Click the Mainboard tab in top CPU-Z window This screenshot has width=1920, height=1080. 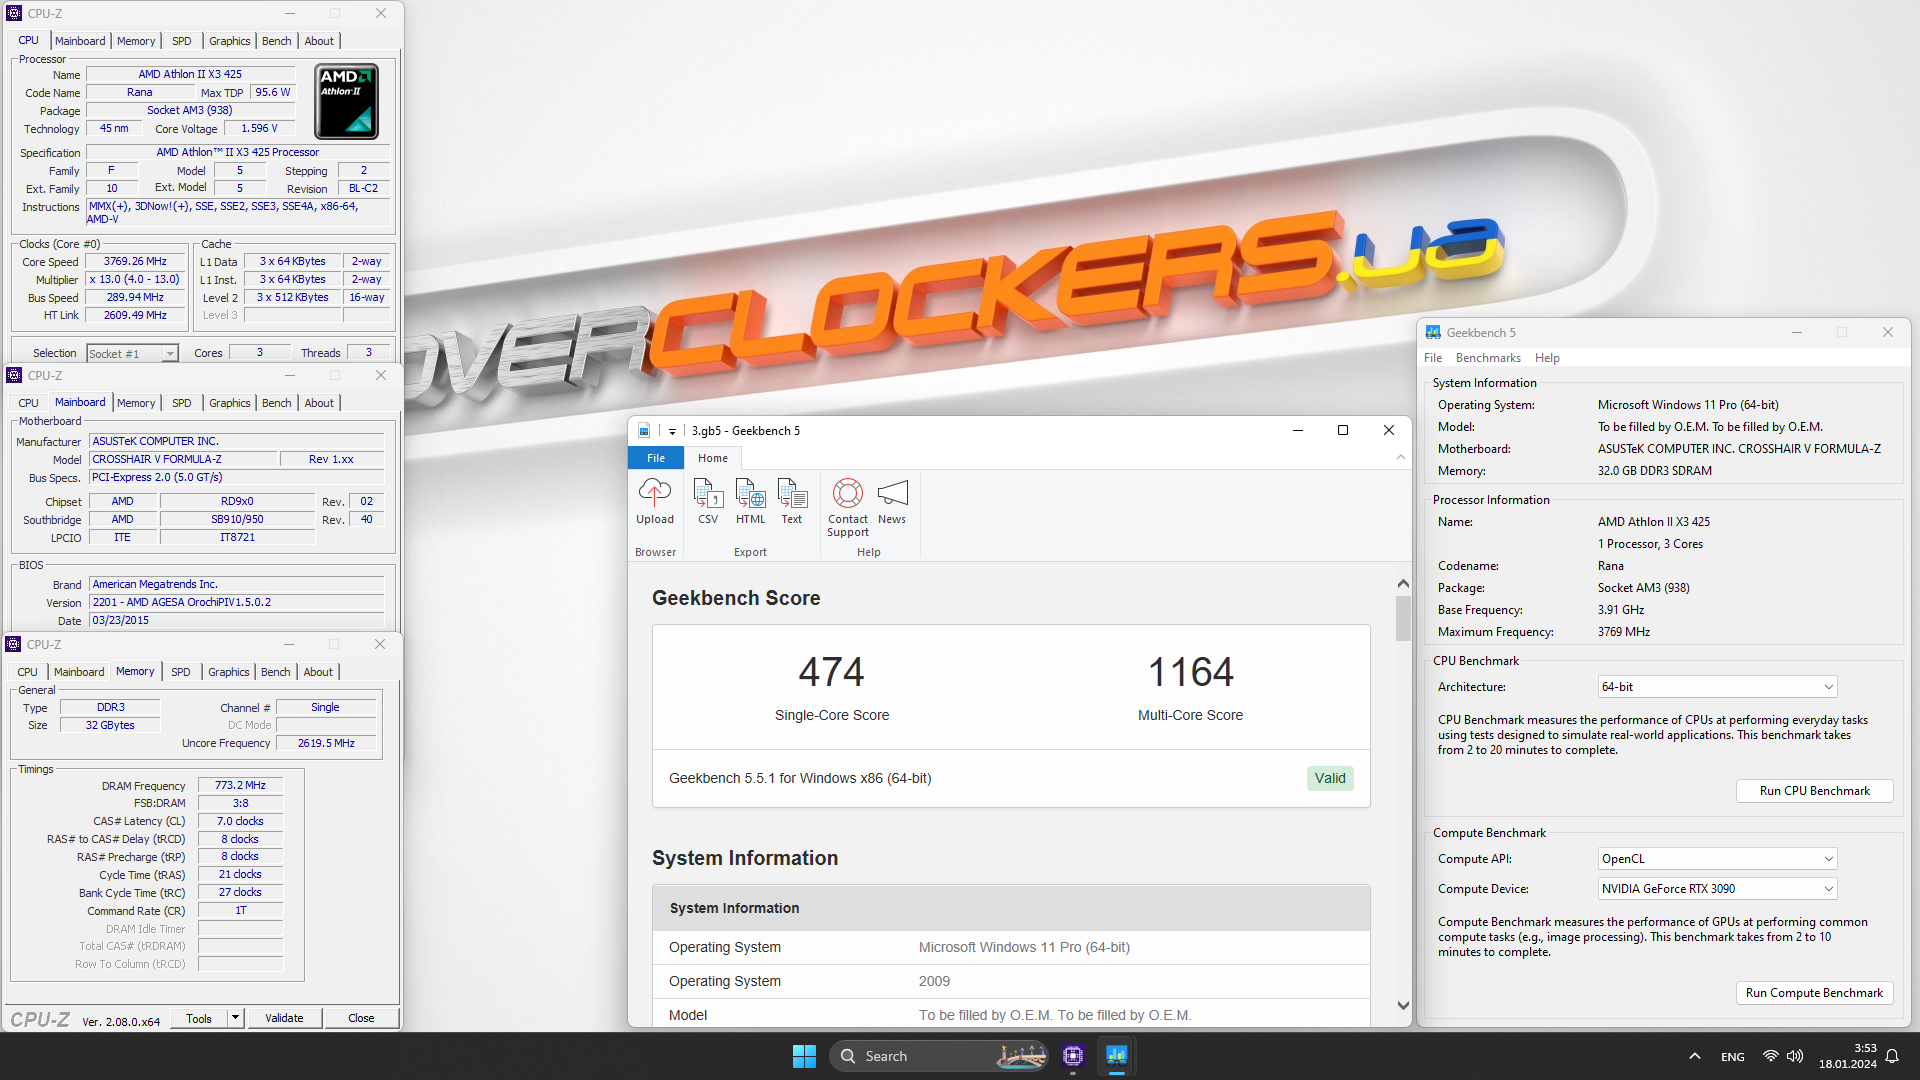tap(80, 41)
